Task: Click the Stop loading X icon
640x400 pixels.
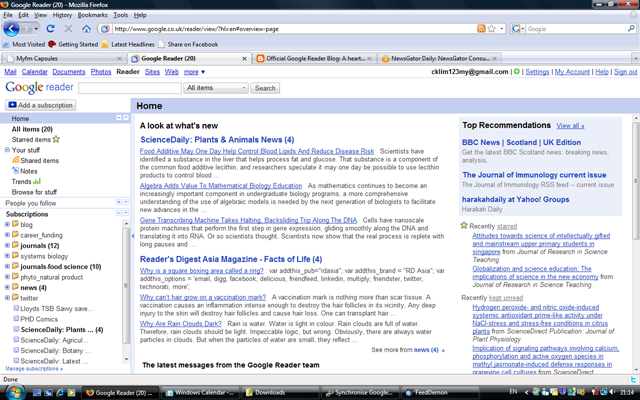Action: 68,29
